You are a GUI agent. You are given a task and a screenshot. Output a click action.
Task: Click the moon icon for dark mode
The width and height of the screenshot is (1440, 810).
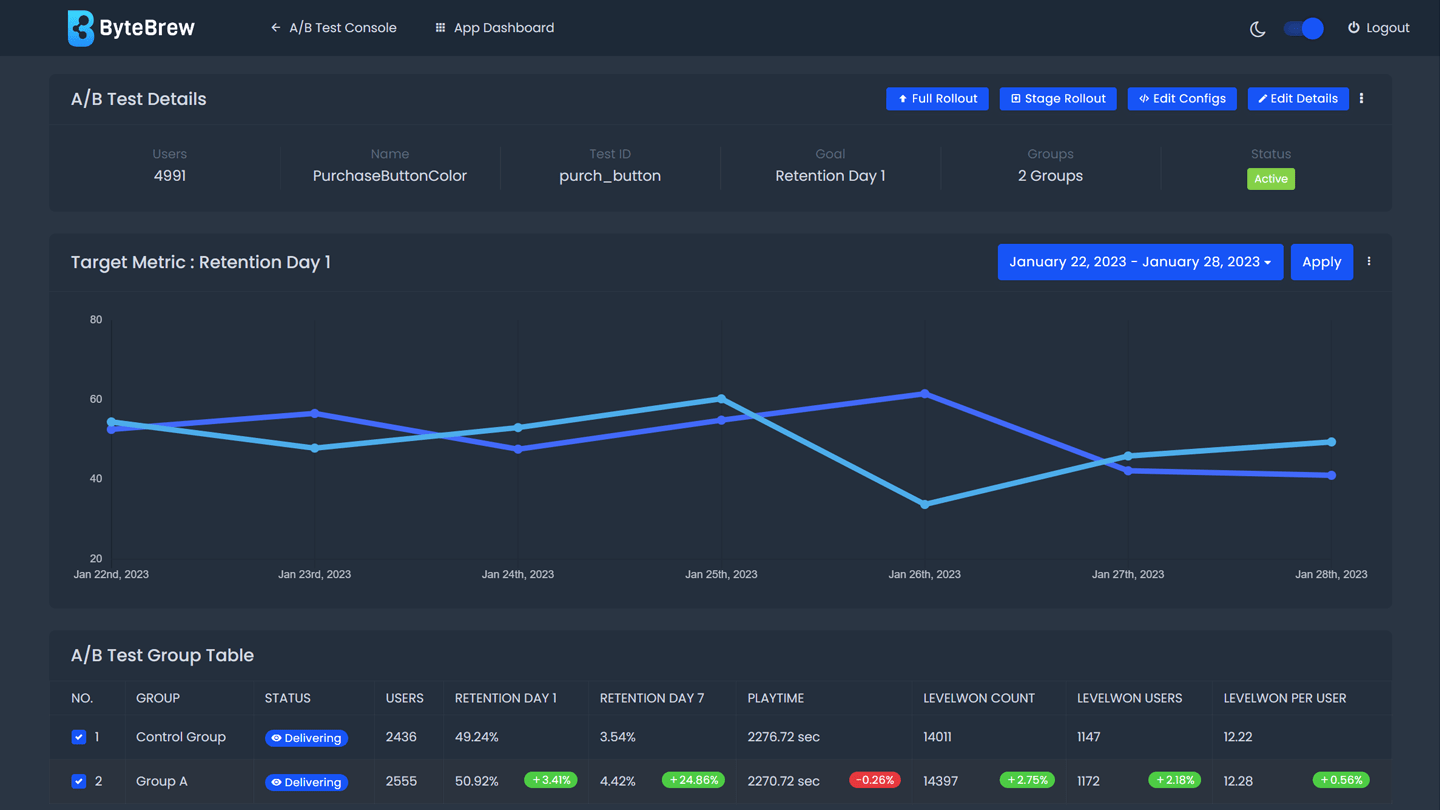(1256, 29)
